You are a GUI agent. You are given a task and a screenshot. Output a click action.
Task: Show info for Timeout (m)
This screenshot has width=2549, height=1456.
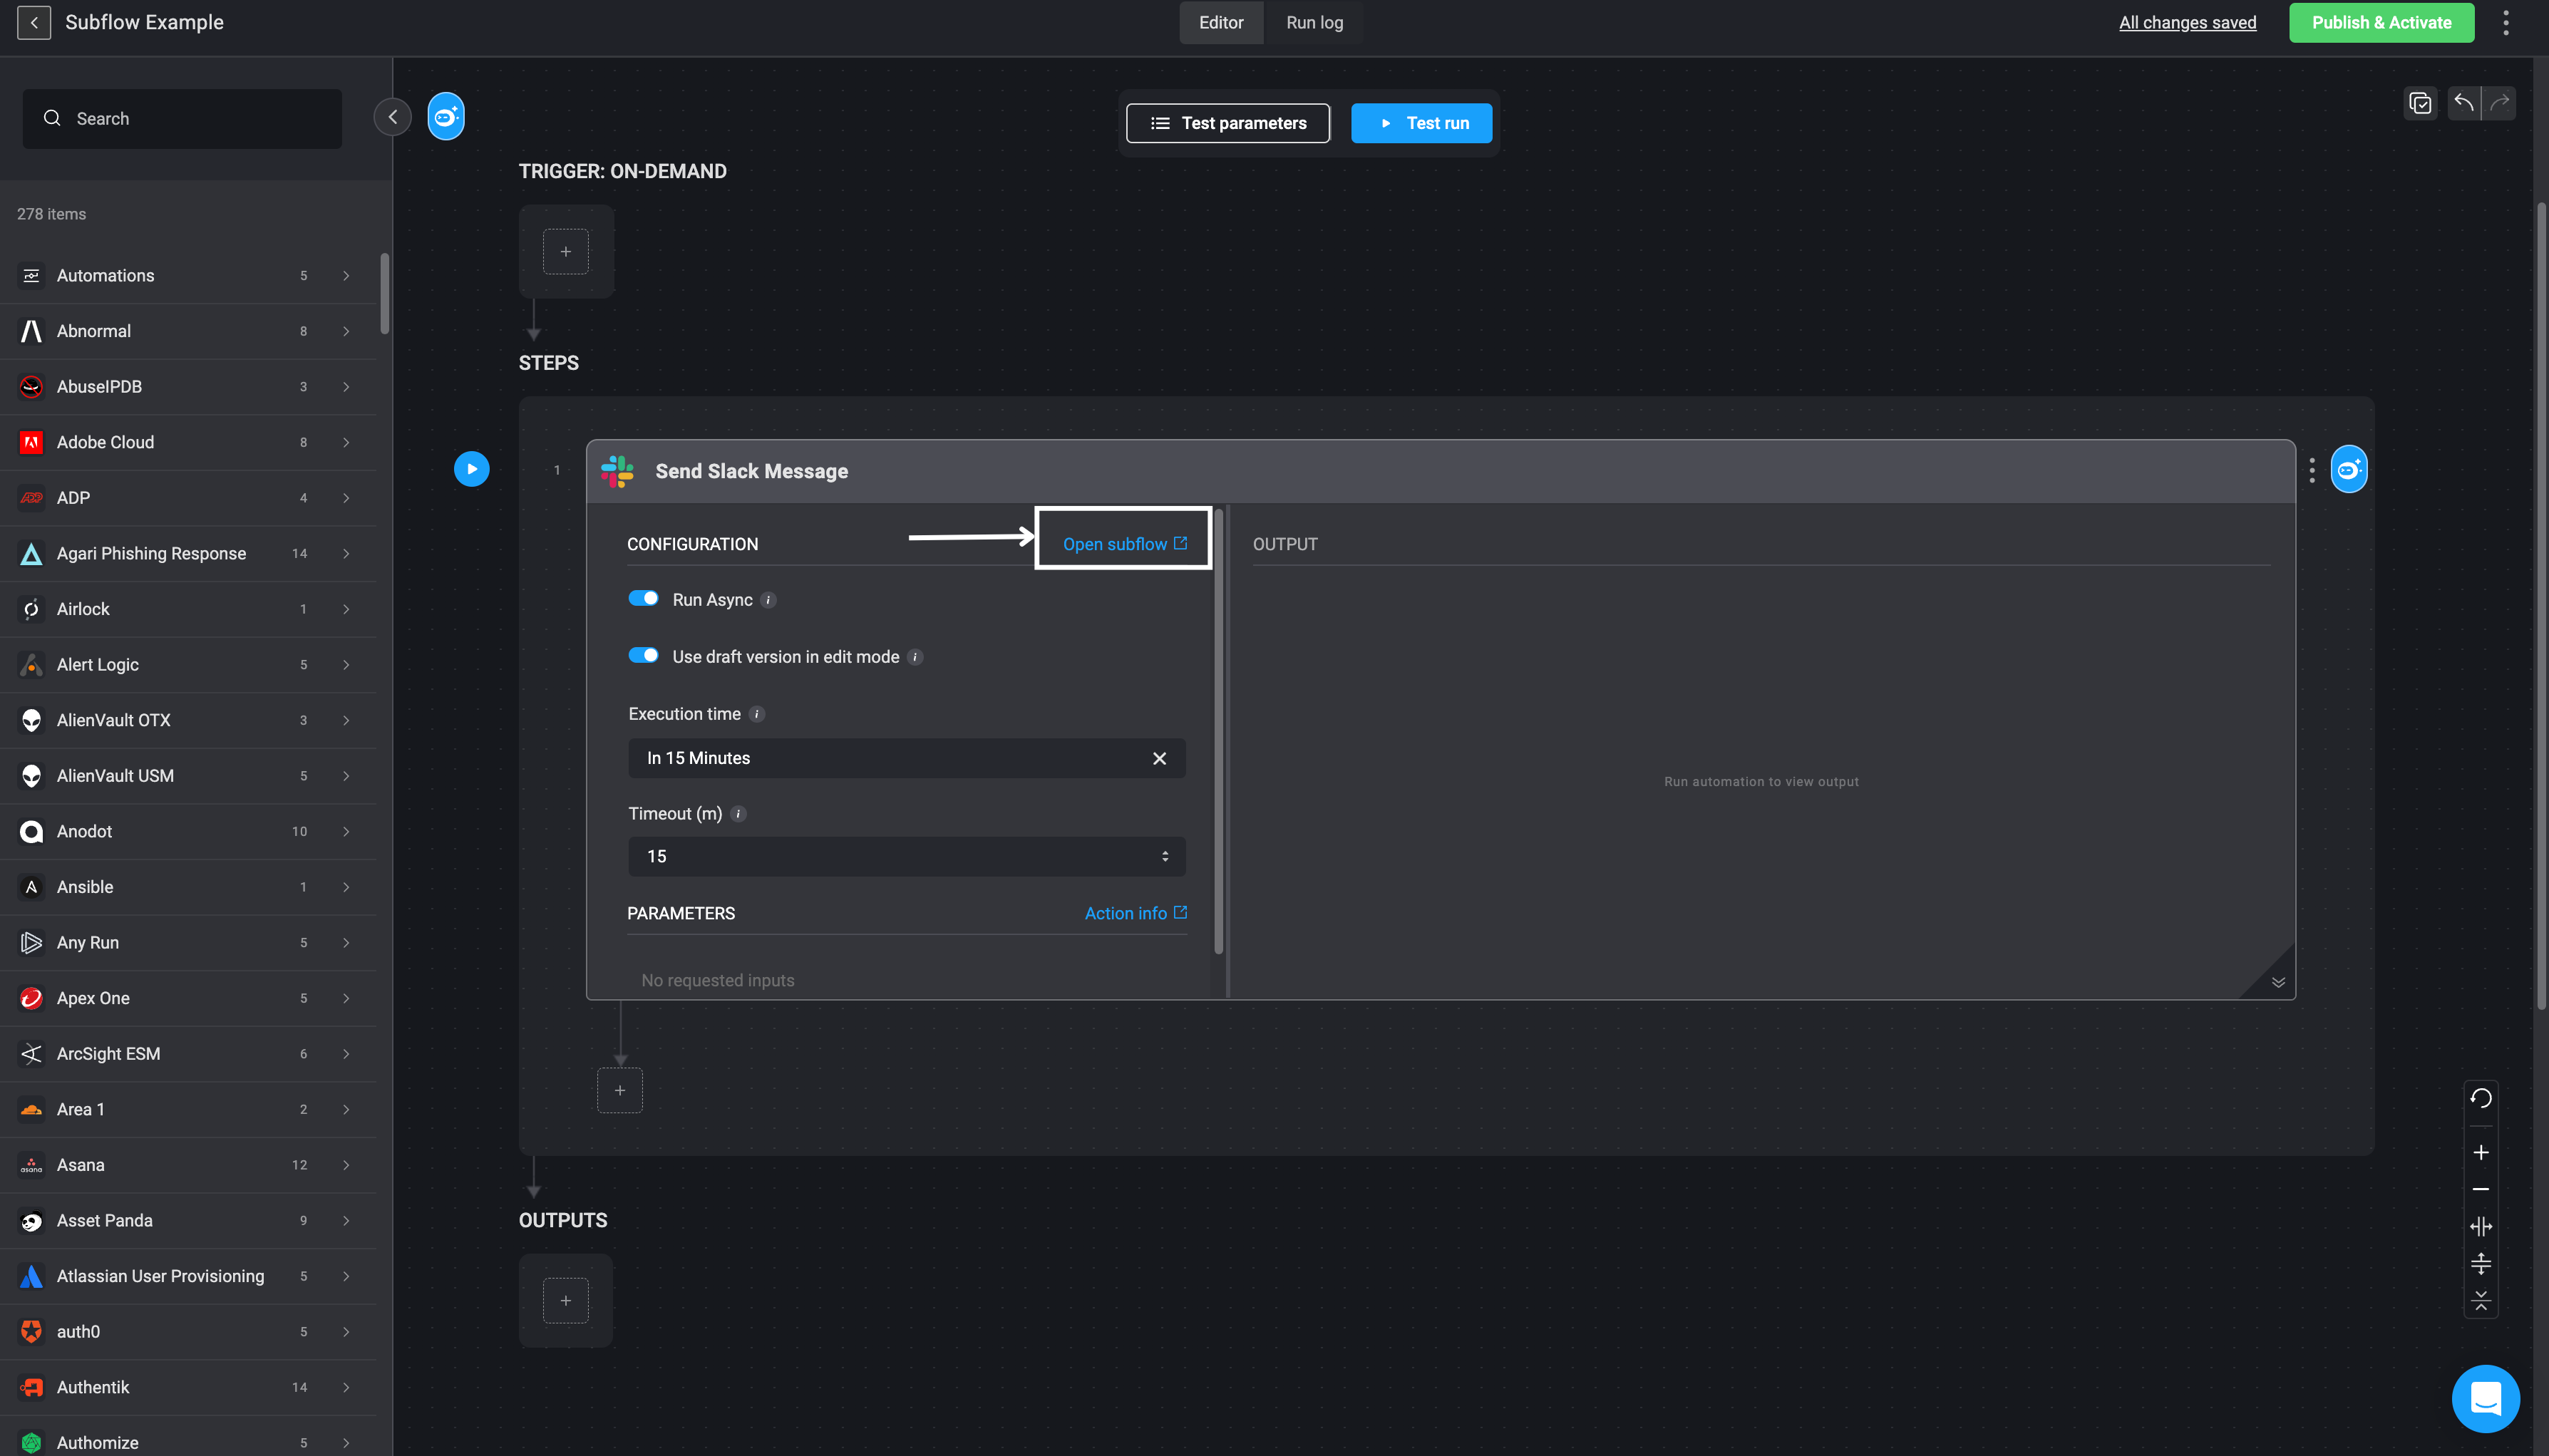[738, 814]
